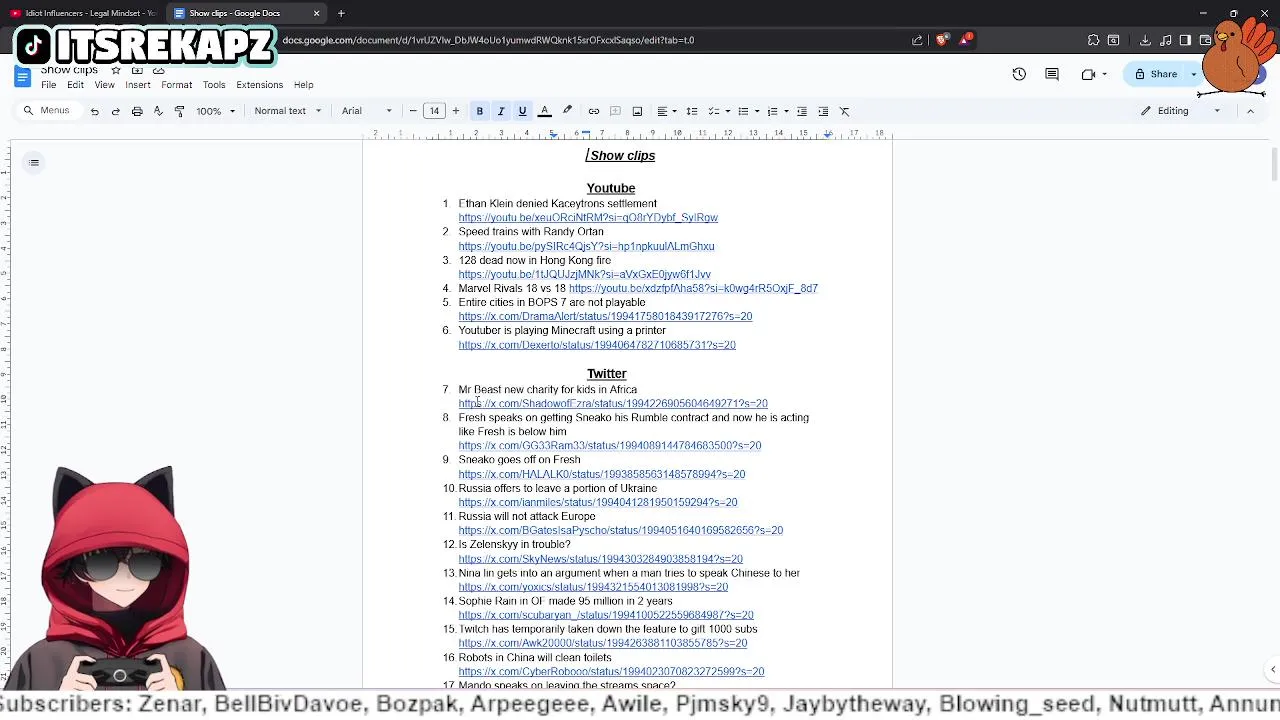The width and height of the screenshot is (1280, 720).
Task: Open the ShadowofEzra status link
Action: (613, 404)
